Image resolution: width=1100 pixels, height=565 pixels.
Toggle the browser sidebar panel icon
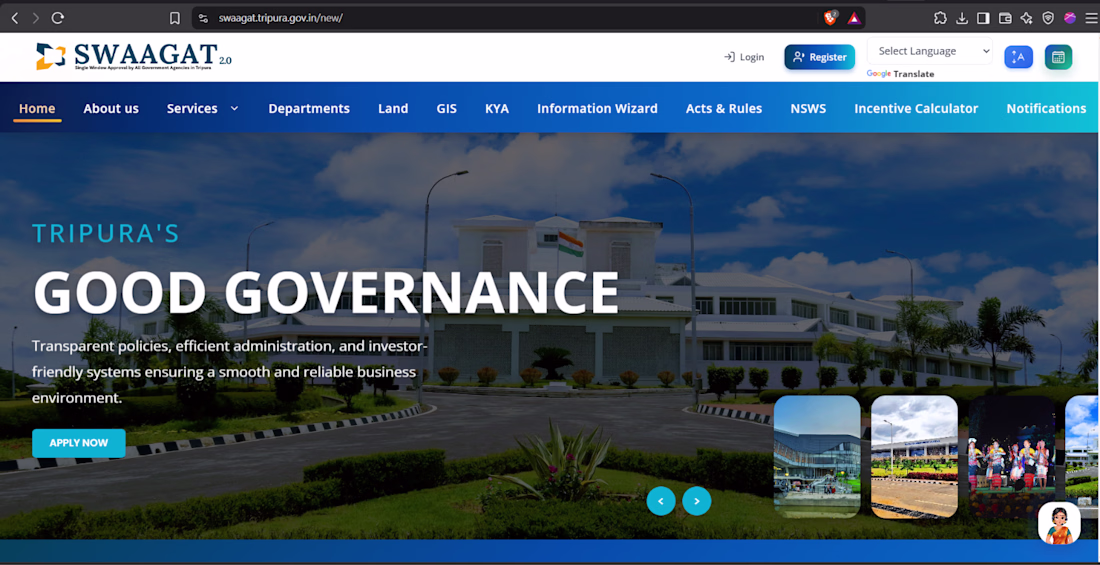point(984,18)
